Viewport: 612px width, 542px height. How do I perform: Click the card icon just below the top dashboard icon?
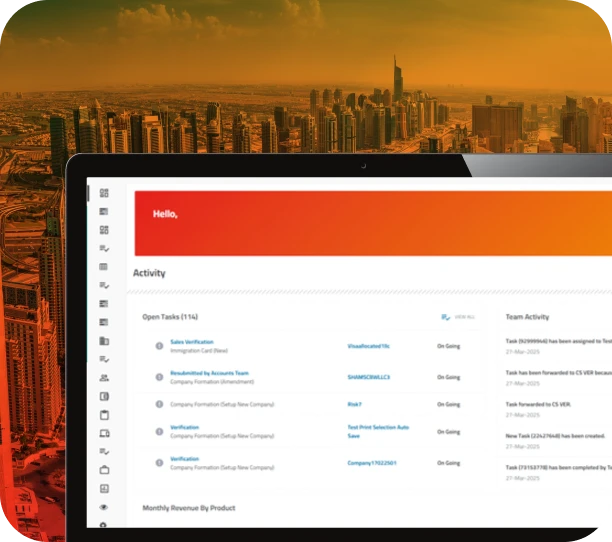[x=104, y=211]
